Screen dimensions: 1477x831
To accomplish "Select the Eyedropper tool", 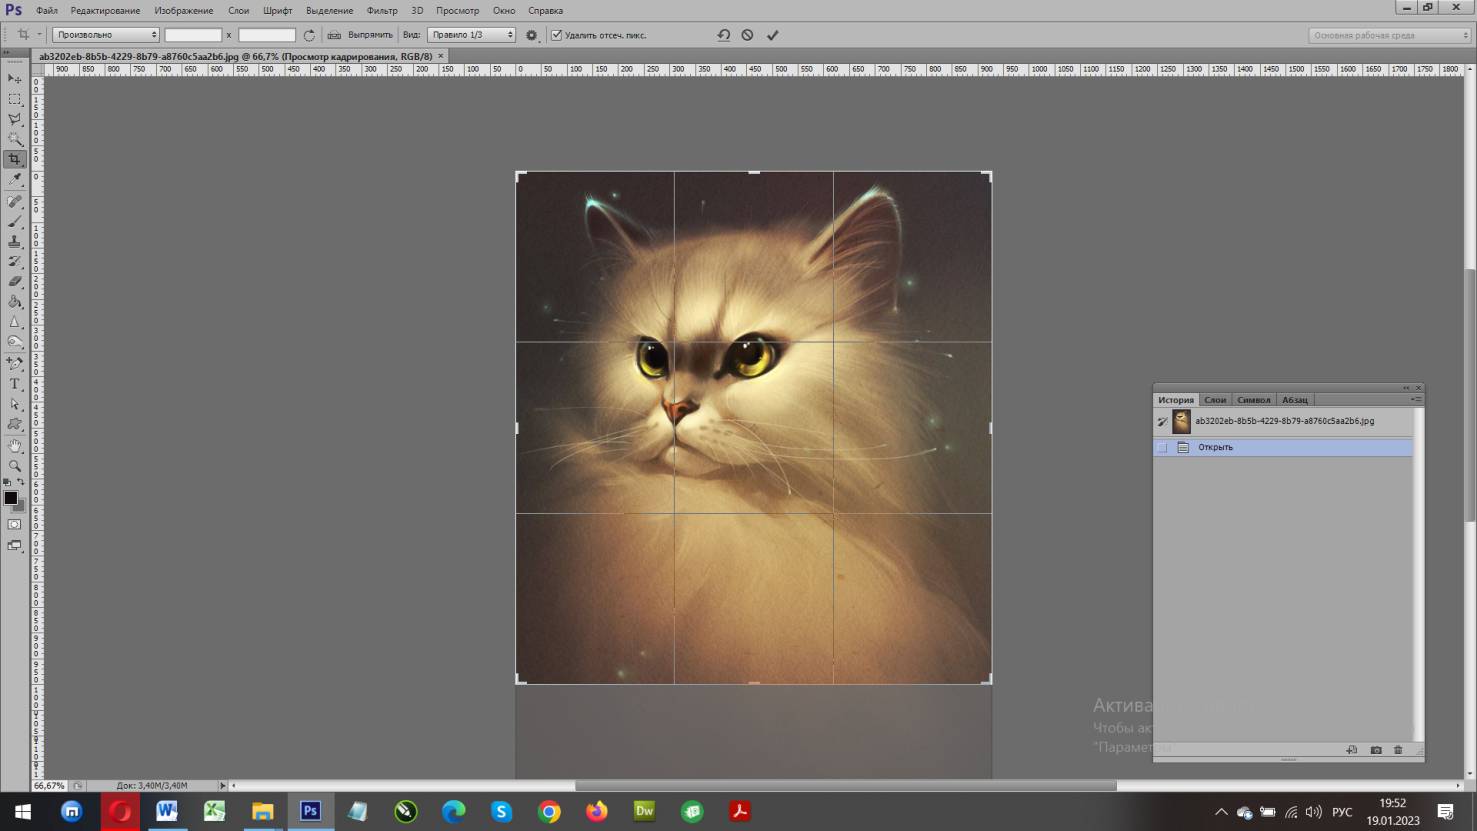I will pyautogui.click(x=15, y=180).
